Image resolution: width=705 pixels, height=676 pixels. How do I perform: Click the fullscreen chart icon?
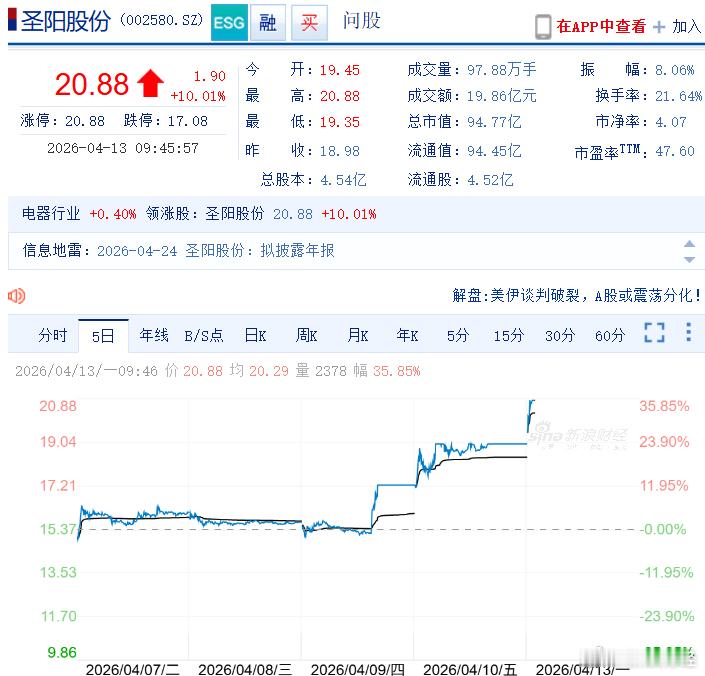click(x=654, y=332)
